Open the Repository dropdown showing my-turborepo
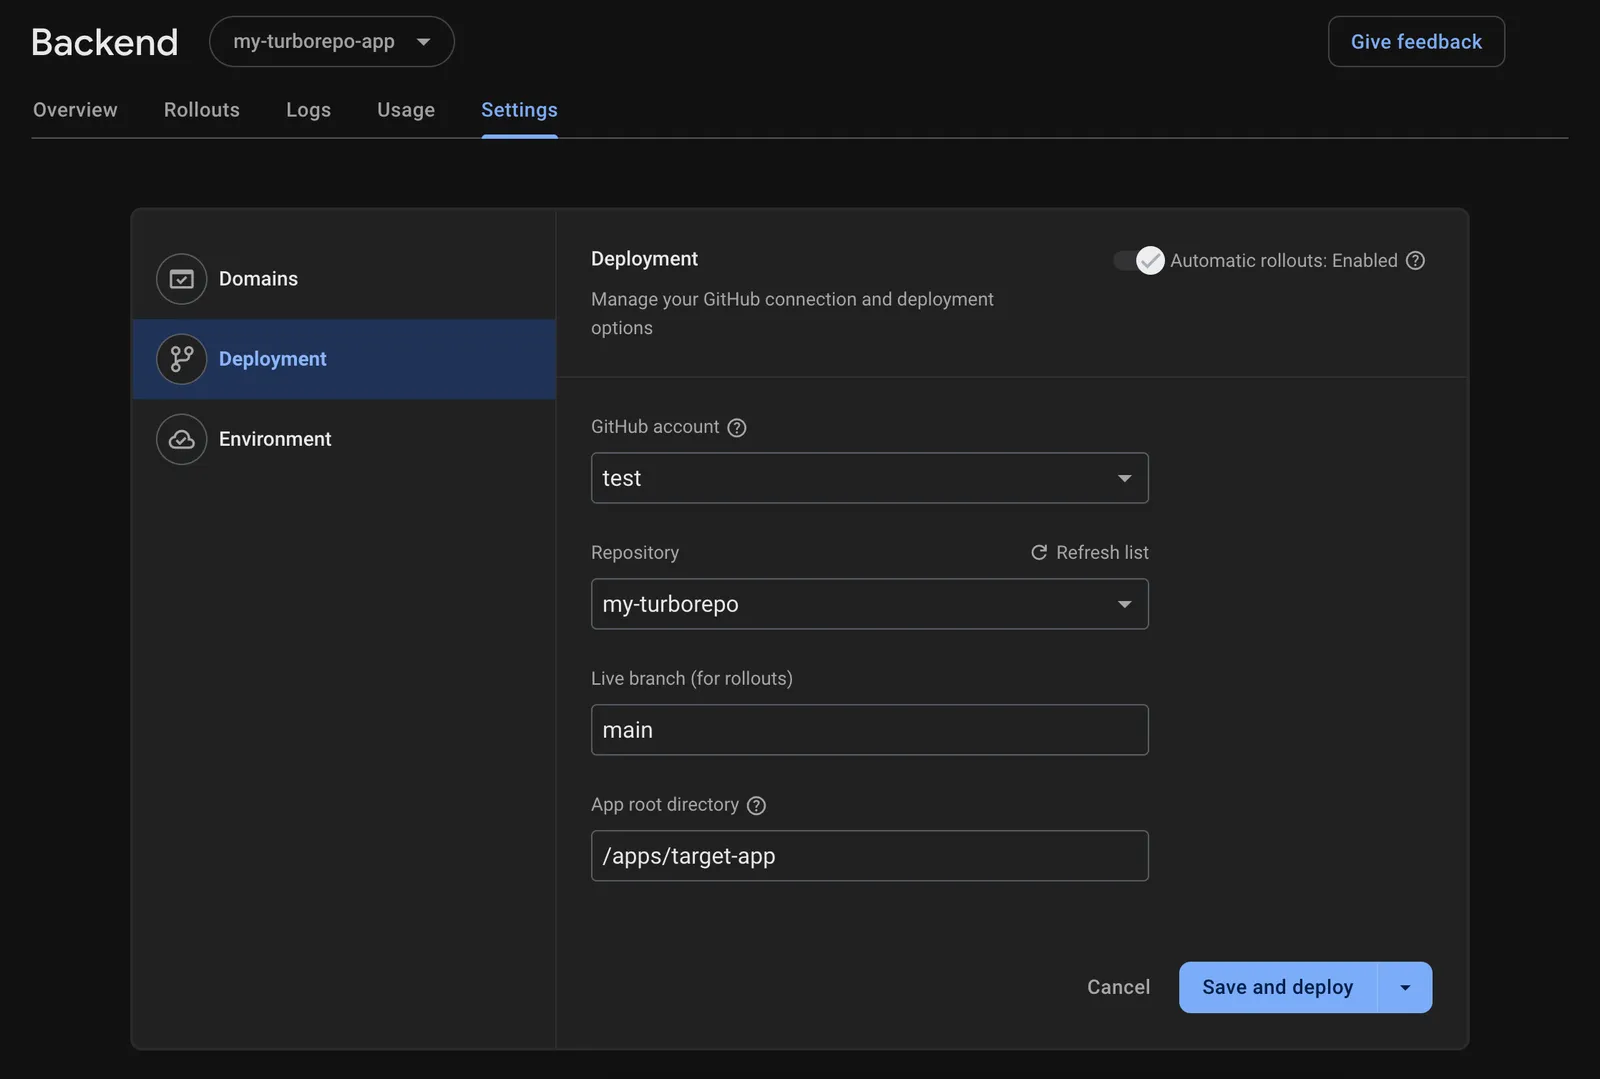 point(868,604)
